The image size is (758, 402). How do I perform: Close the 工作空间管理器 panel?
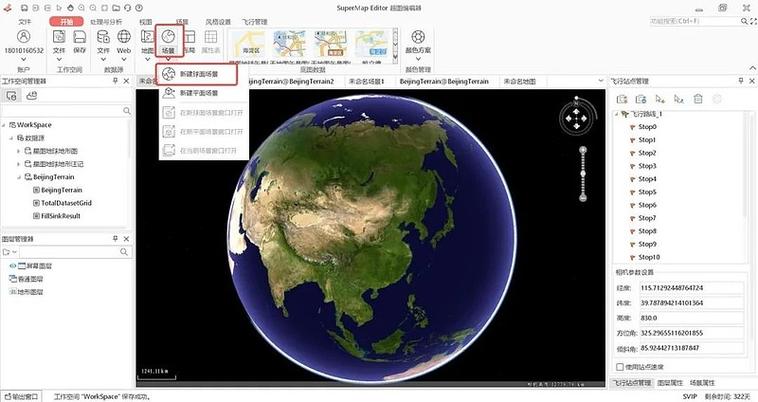126,81
